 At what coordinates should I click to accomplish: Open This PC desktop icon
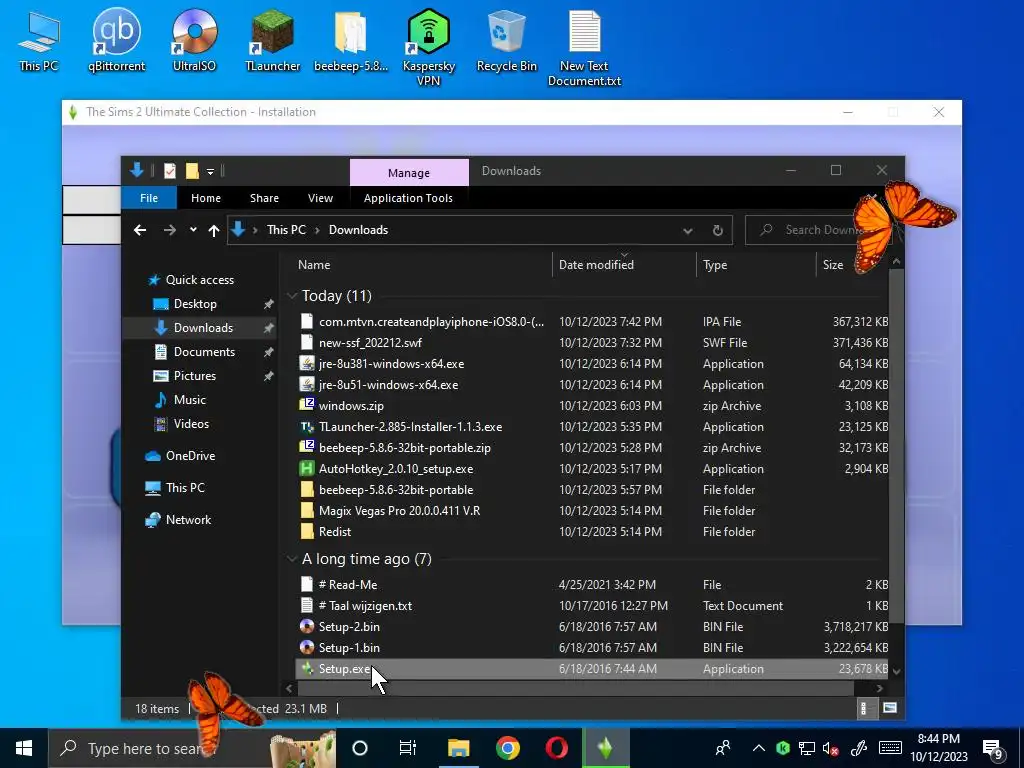click(x=39, y=40)
